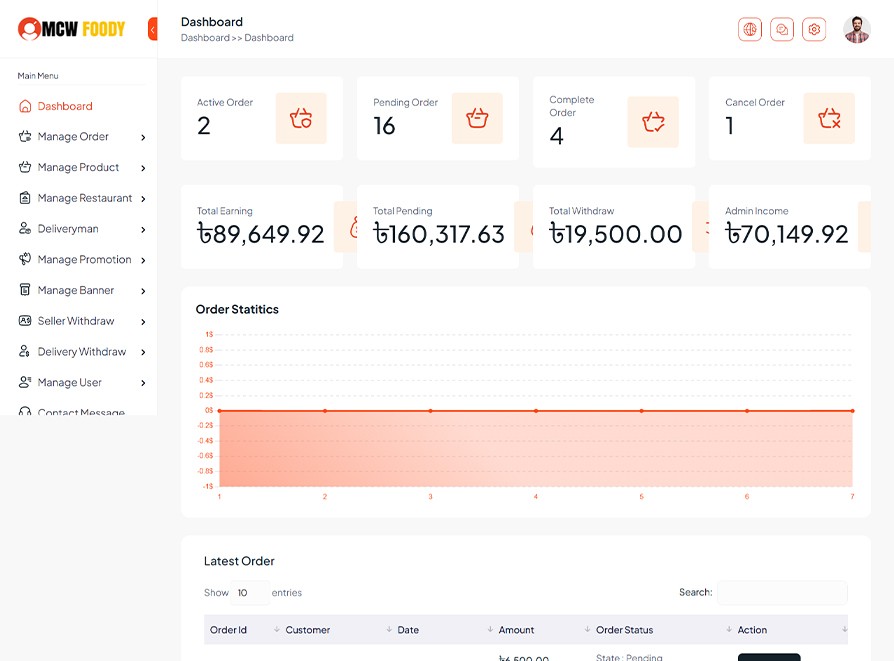Click the user profile avatar
Image resolution: width=894 pixels, height=661 pixels.
tap(857, 30)
